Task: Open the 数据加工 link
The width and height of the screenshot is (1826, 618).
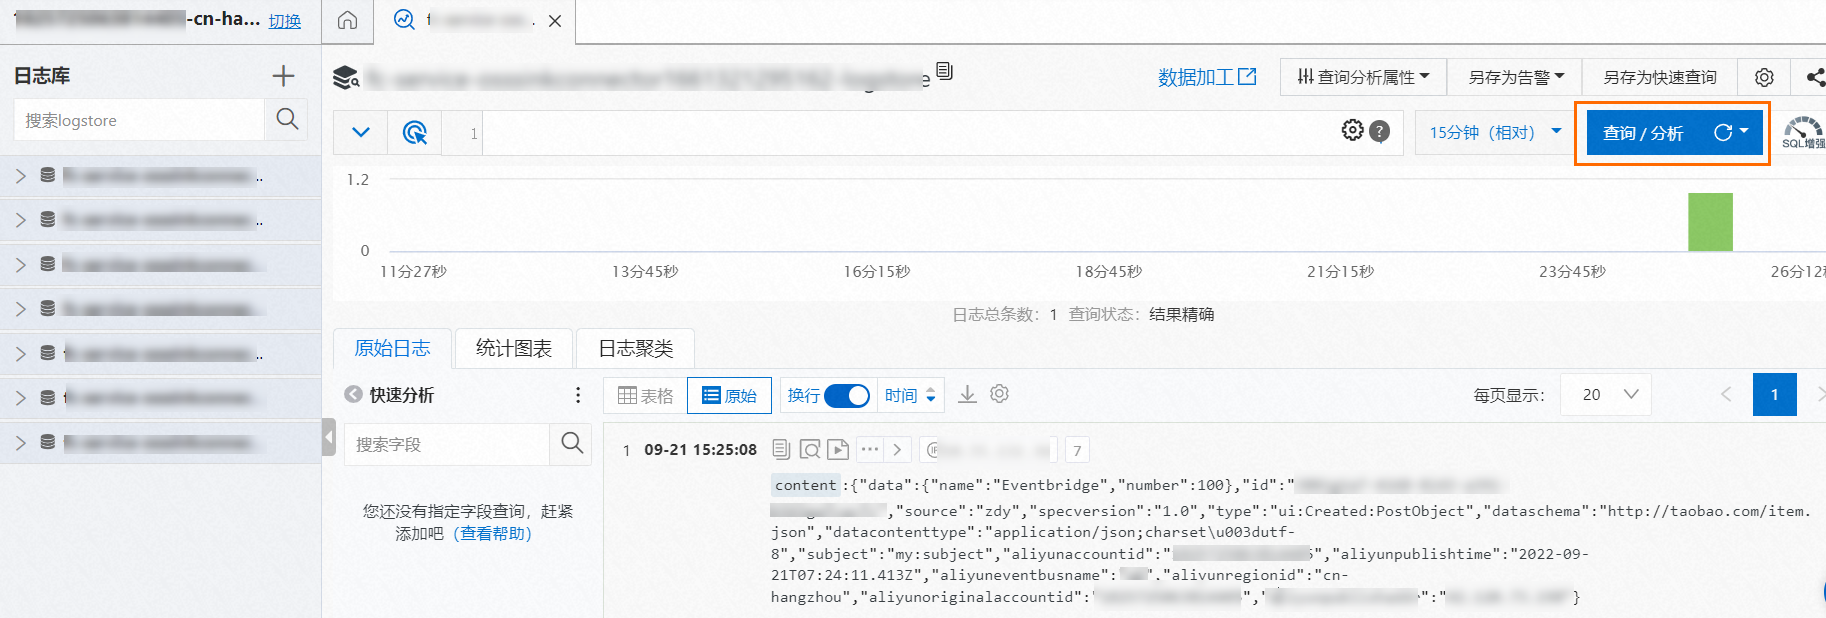Action: coord(1206,77)
